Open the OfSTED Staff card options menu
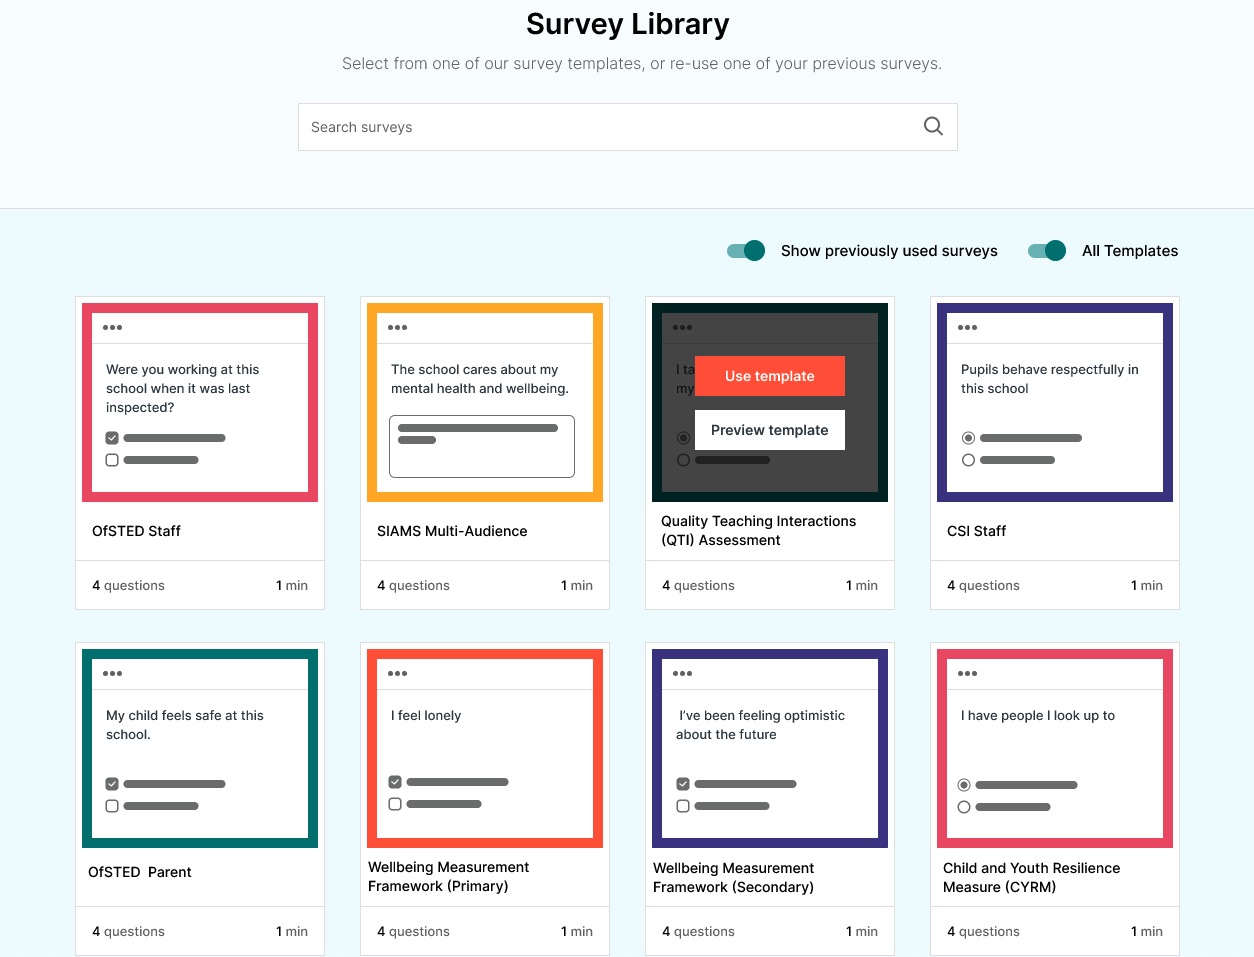 point(111,327)
